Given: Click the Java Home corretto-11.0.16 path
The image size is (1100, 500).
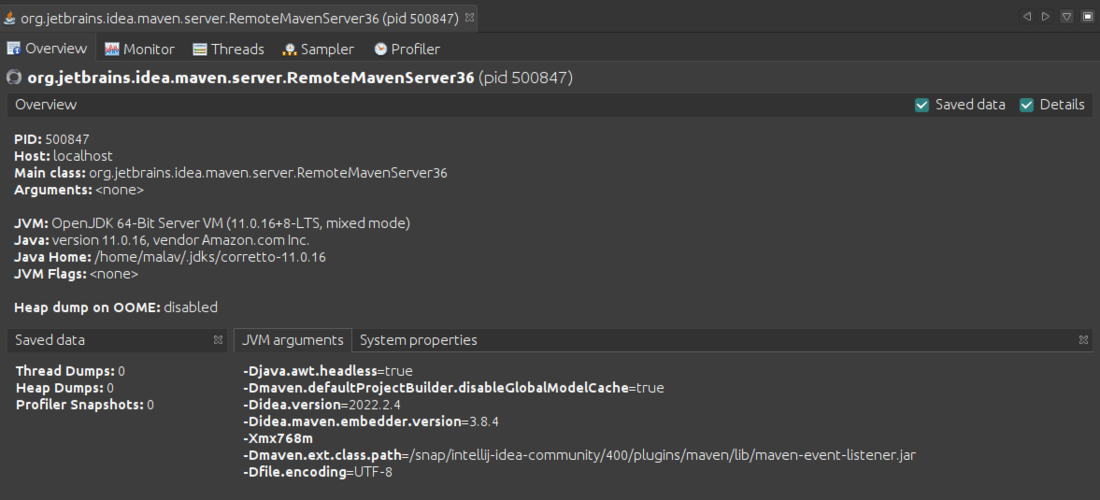Looking at the screenshot, I should (210, 257).
